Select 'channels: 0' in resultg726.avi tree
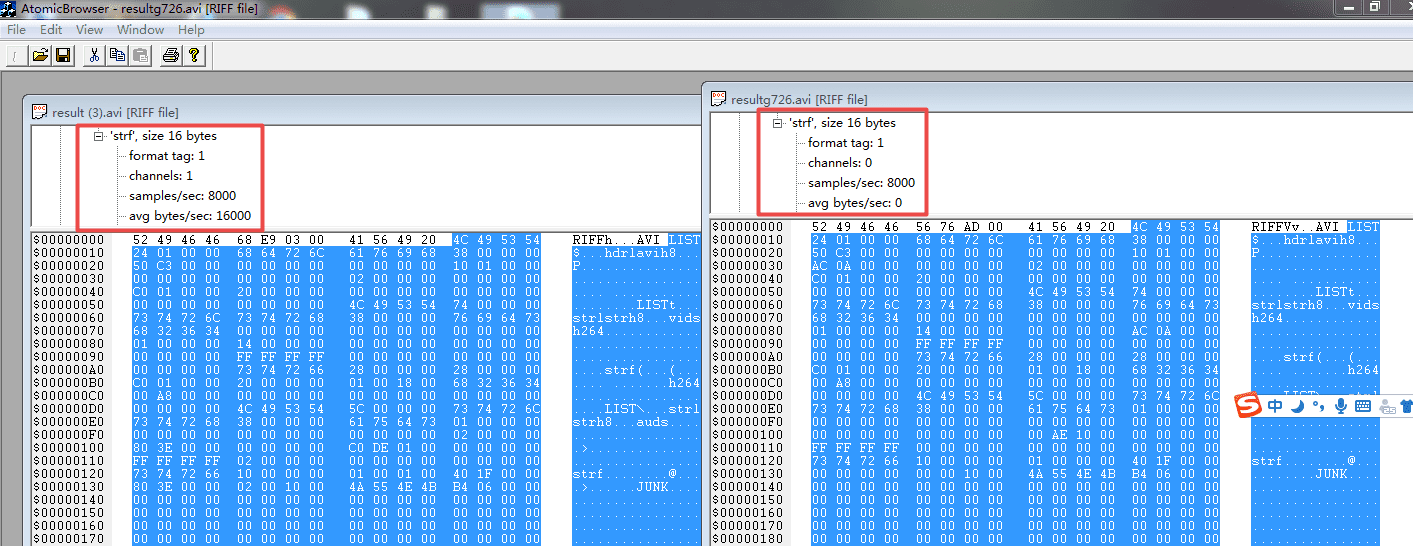This screenshot has width=1413, height=546. [x=840, y=163]
